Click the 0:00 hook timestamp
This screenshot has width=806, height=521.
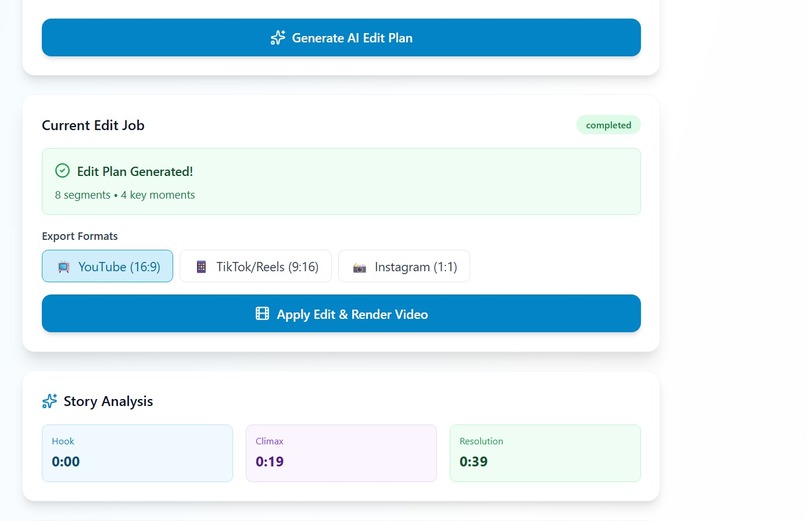click(66, 461)
